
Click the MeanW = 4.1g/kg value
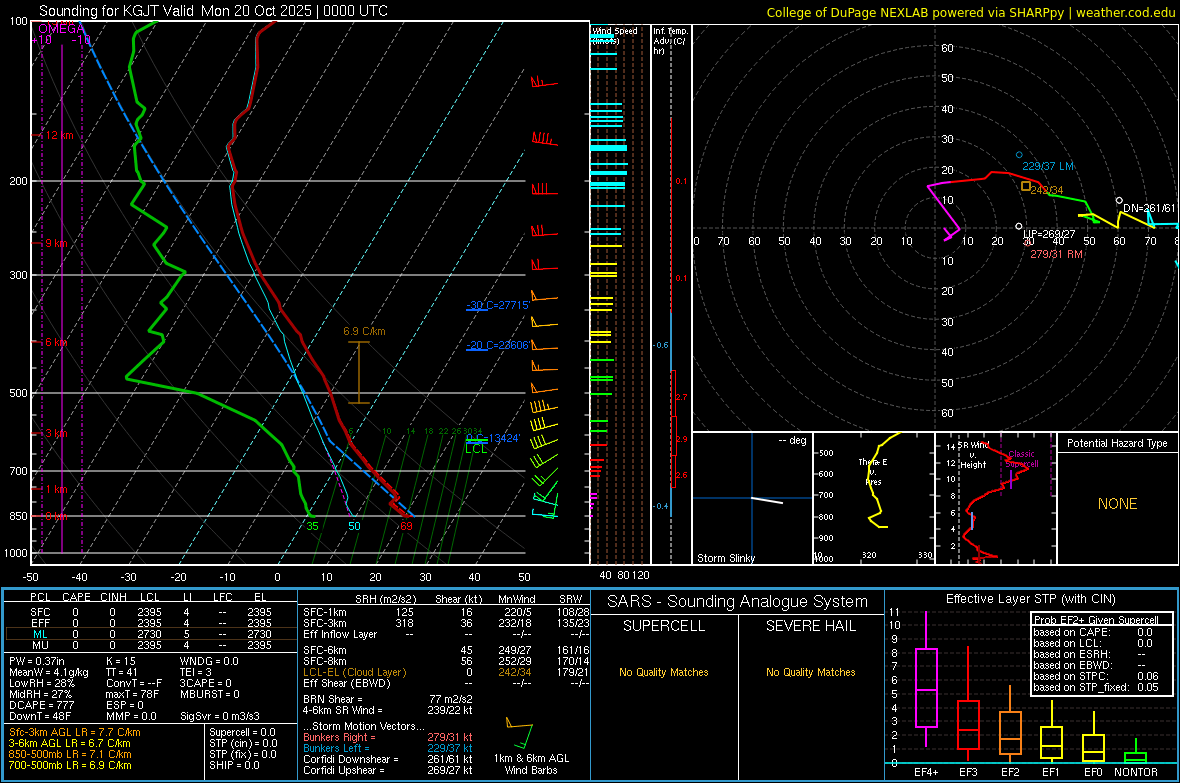tap(48, 672)
